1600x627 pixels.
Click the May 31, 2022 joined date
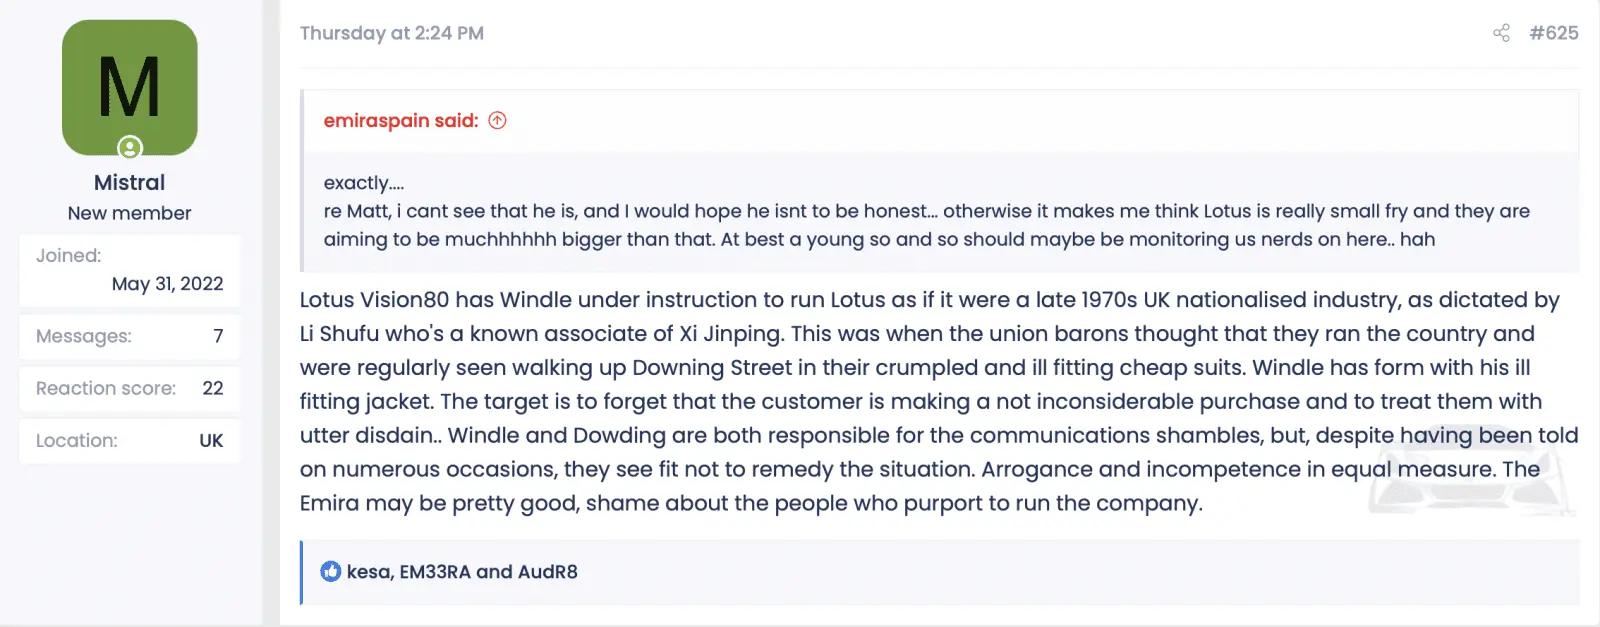[x=168, y=284]
